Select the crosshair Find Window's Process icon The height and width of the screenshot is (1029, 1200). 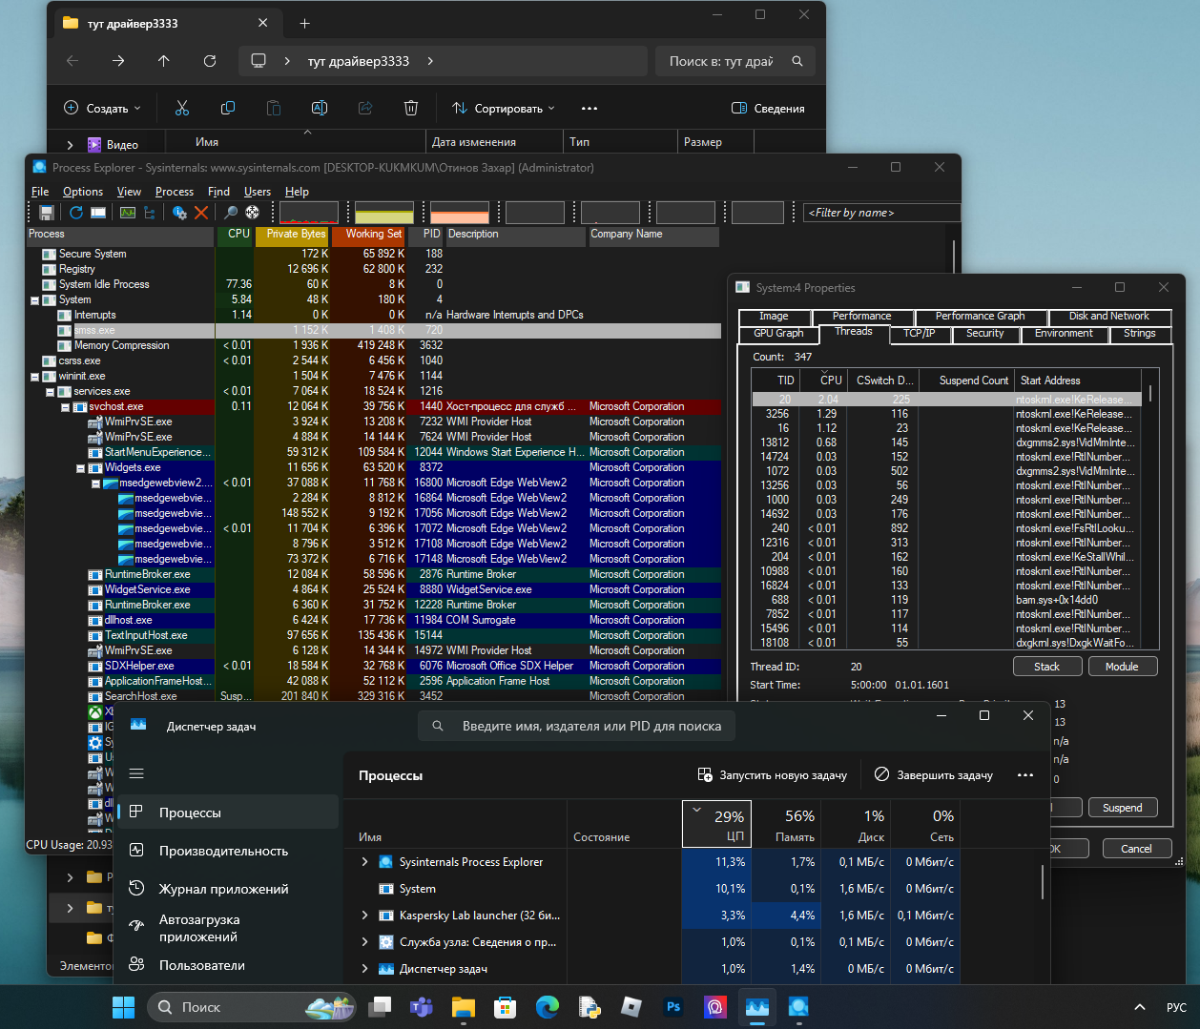[x=252, y=212]
